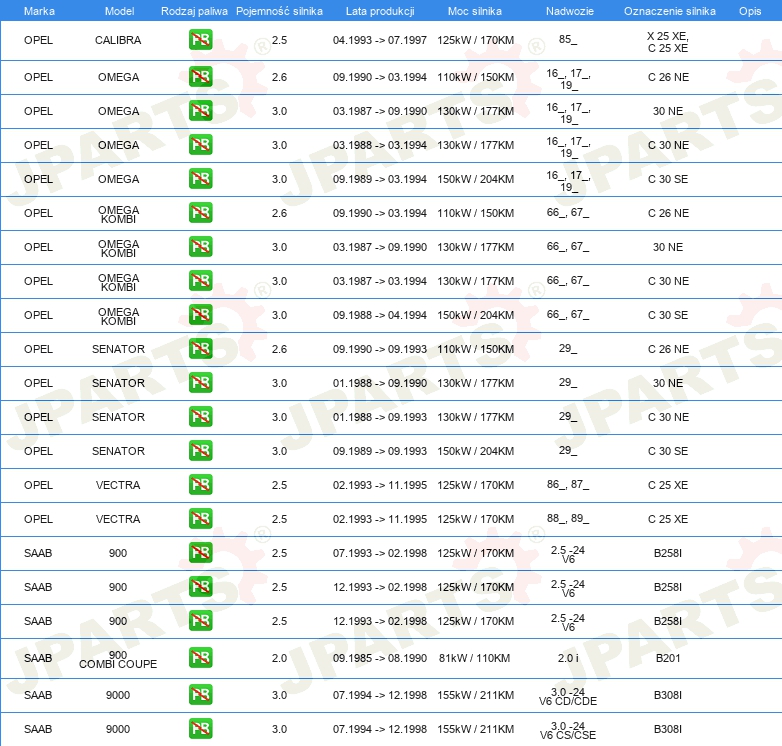The width and height of the screenshot is (782, 746).
Task: Select the model cell '900 COMBI COUPE'
Action: [118, 659]
